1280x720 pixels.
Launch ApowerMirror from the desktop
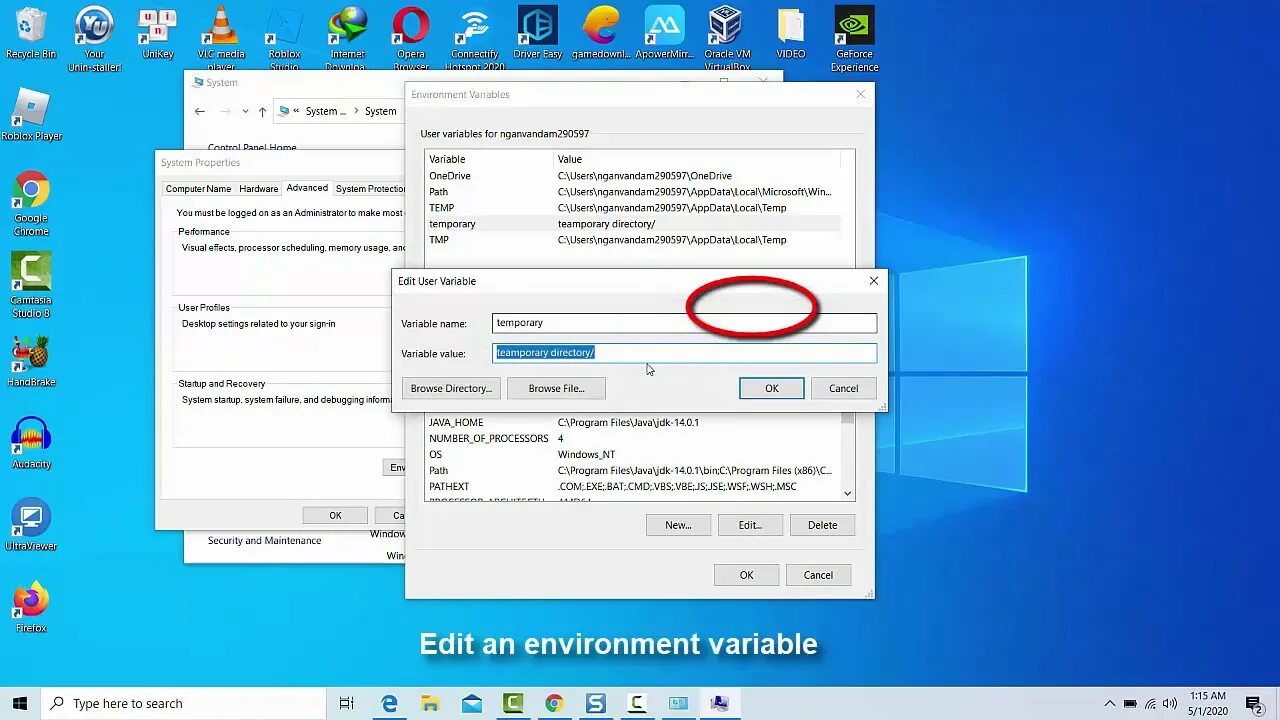(x=664, y=33)
